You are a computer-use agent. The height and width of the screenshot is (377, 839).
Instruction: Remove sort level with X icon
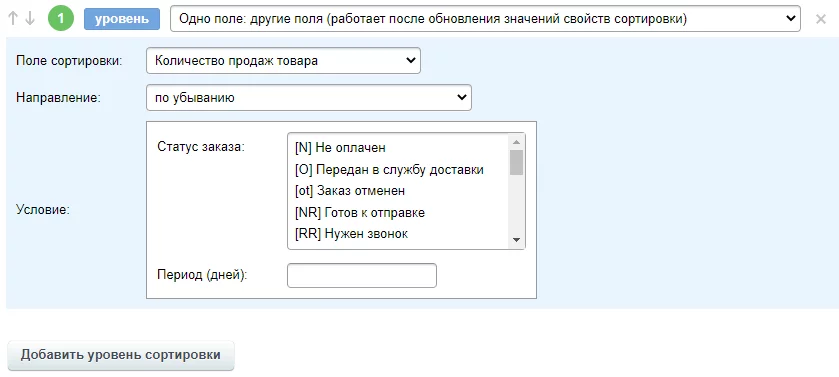coord(821,19)
